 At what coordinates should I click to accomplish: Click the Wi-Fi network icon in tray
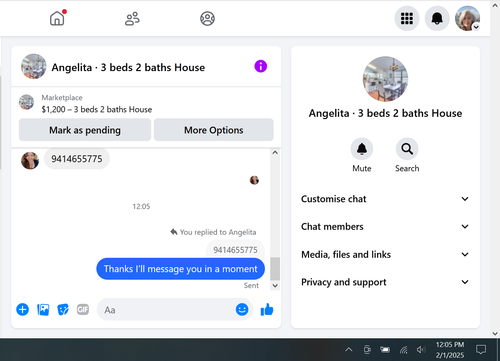point(404,350)
